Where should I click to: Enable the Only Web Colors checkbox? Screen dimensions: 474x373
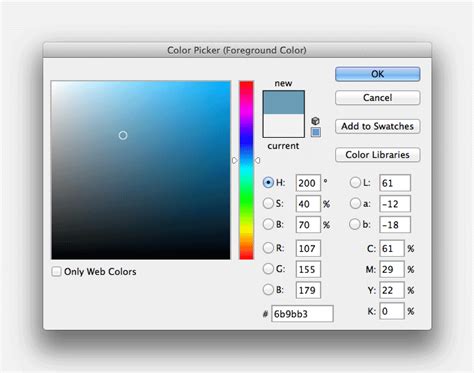click(x=56, y=271)
